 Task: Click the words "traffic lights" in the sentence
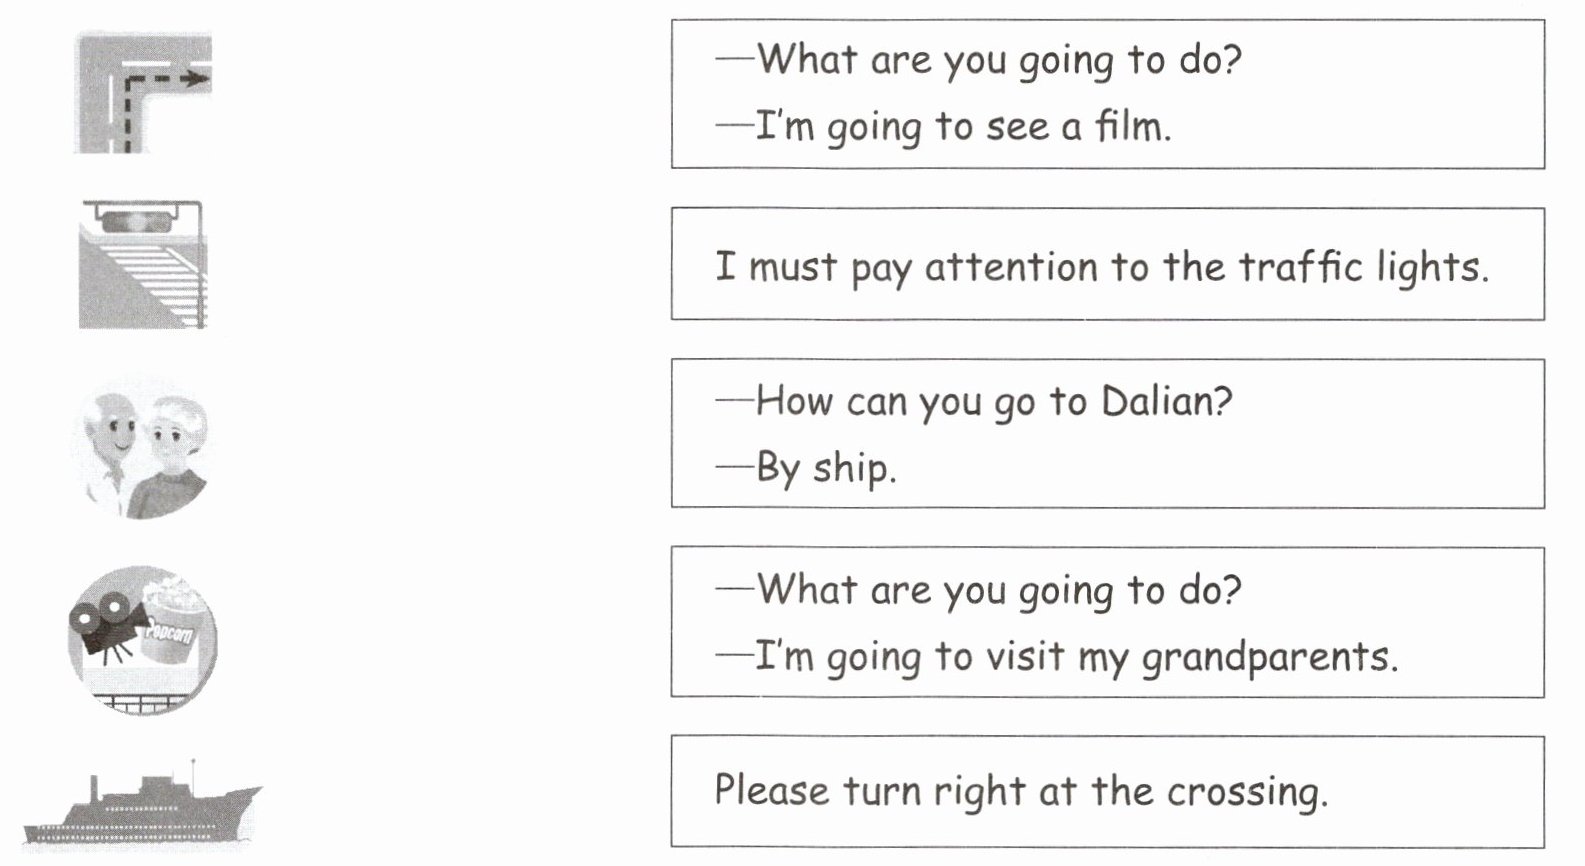pyautogui.click(x=1363, y=267)
